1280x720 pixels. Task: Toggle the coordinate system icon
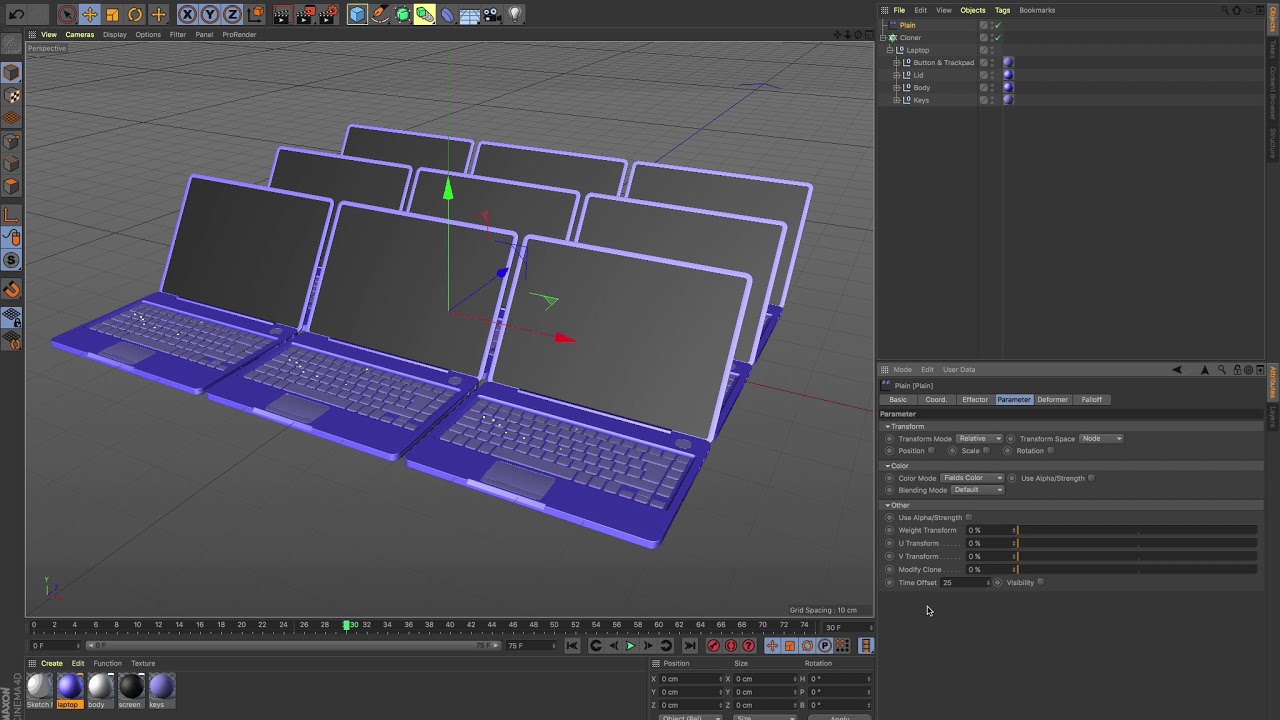[255, 14]
